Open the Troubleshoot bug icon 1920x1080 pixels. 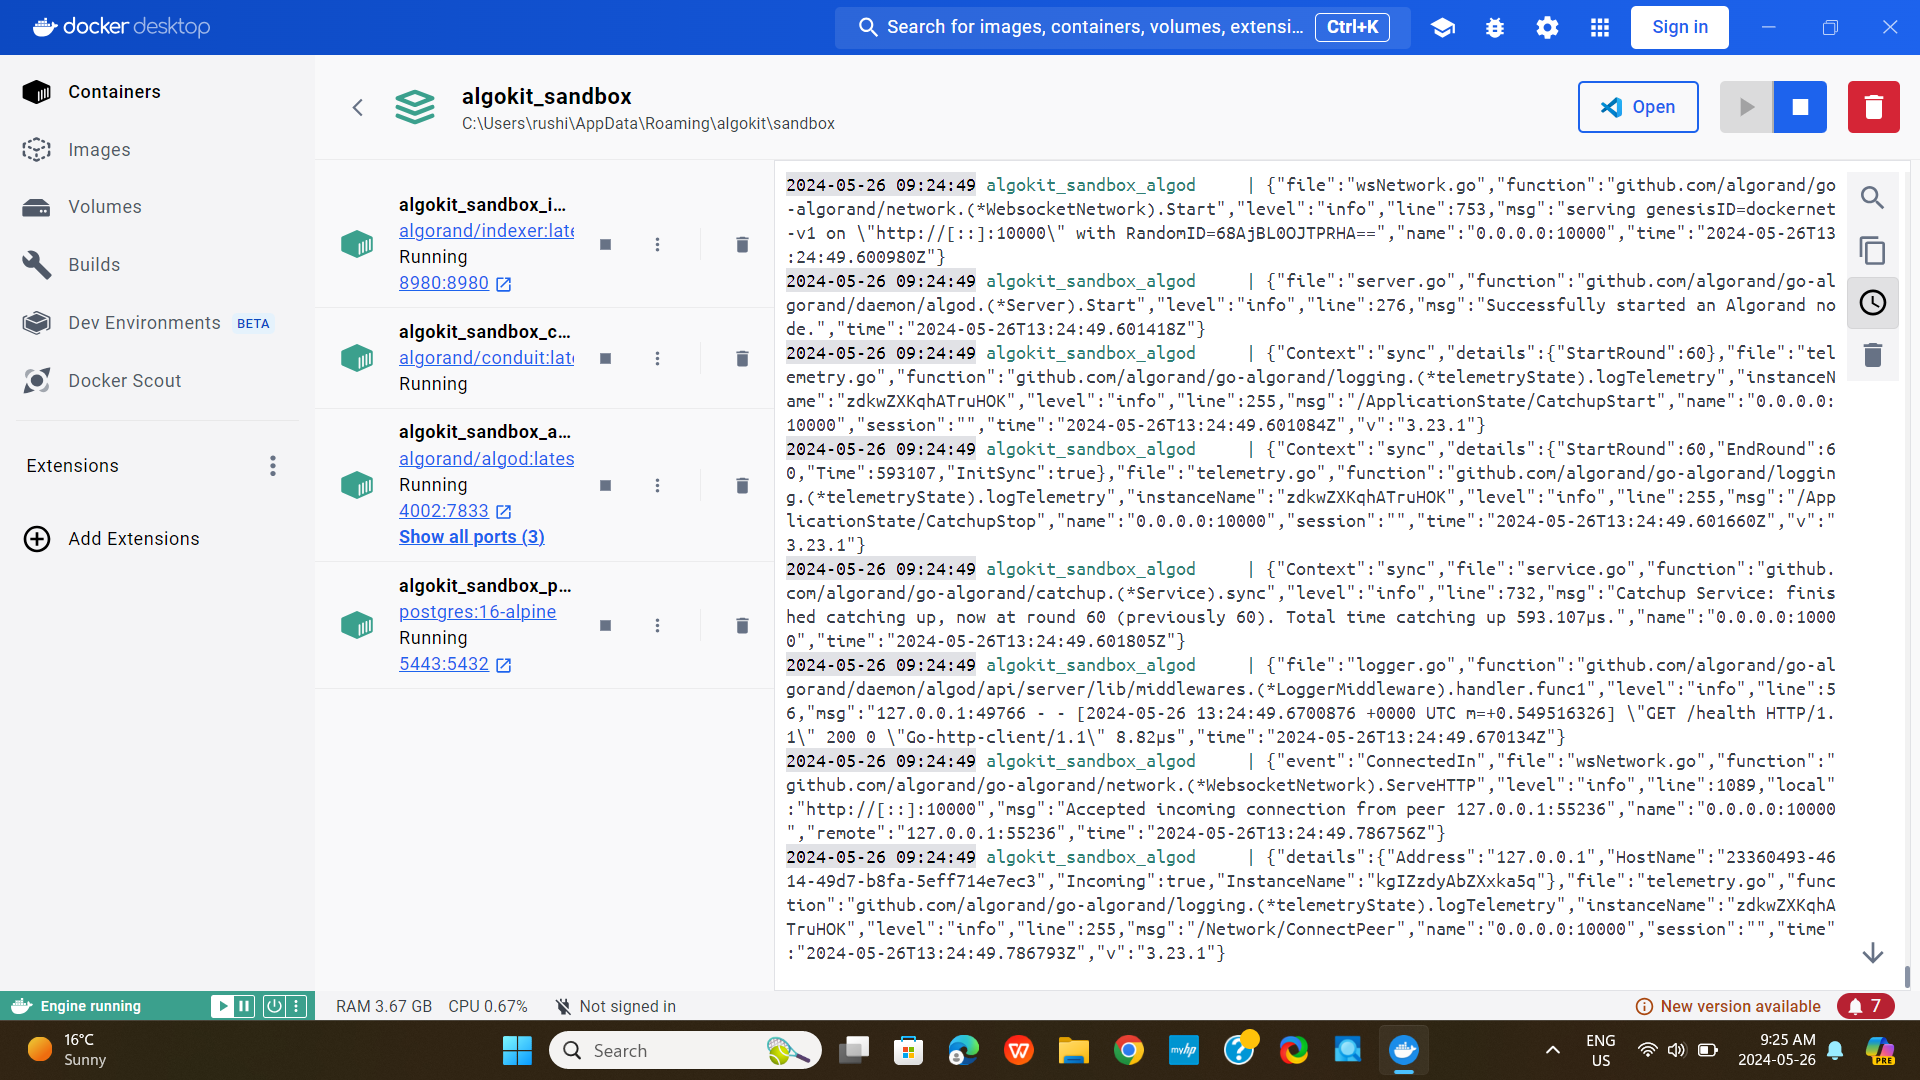pyautogui.click(x=1495, y=28)
